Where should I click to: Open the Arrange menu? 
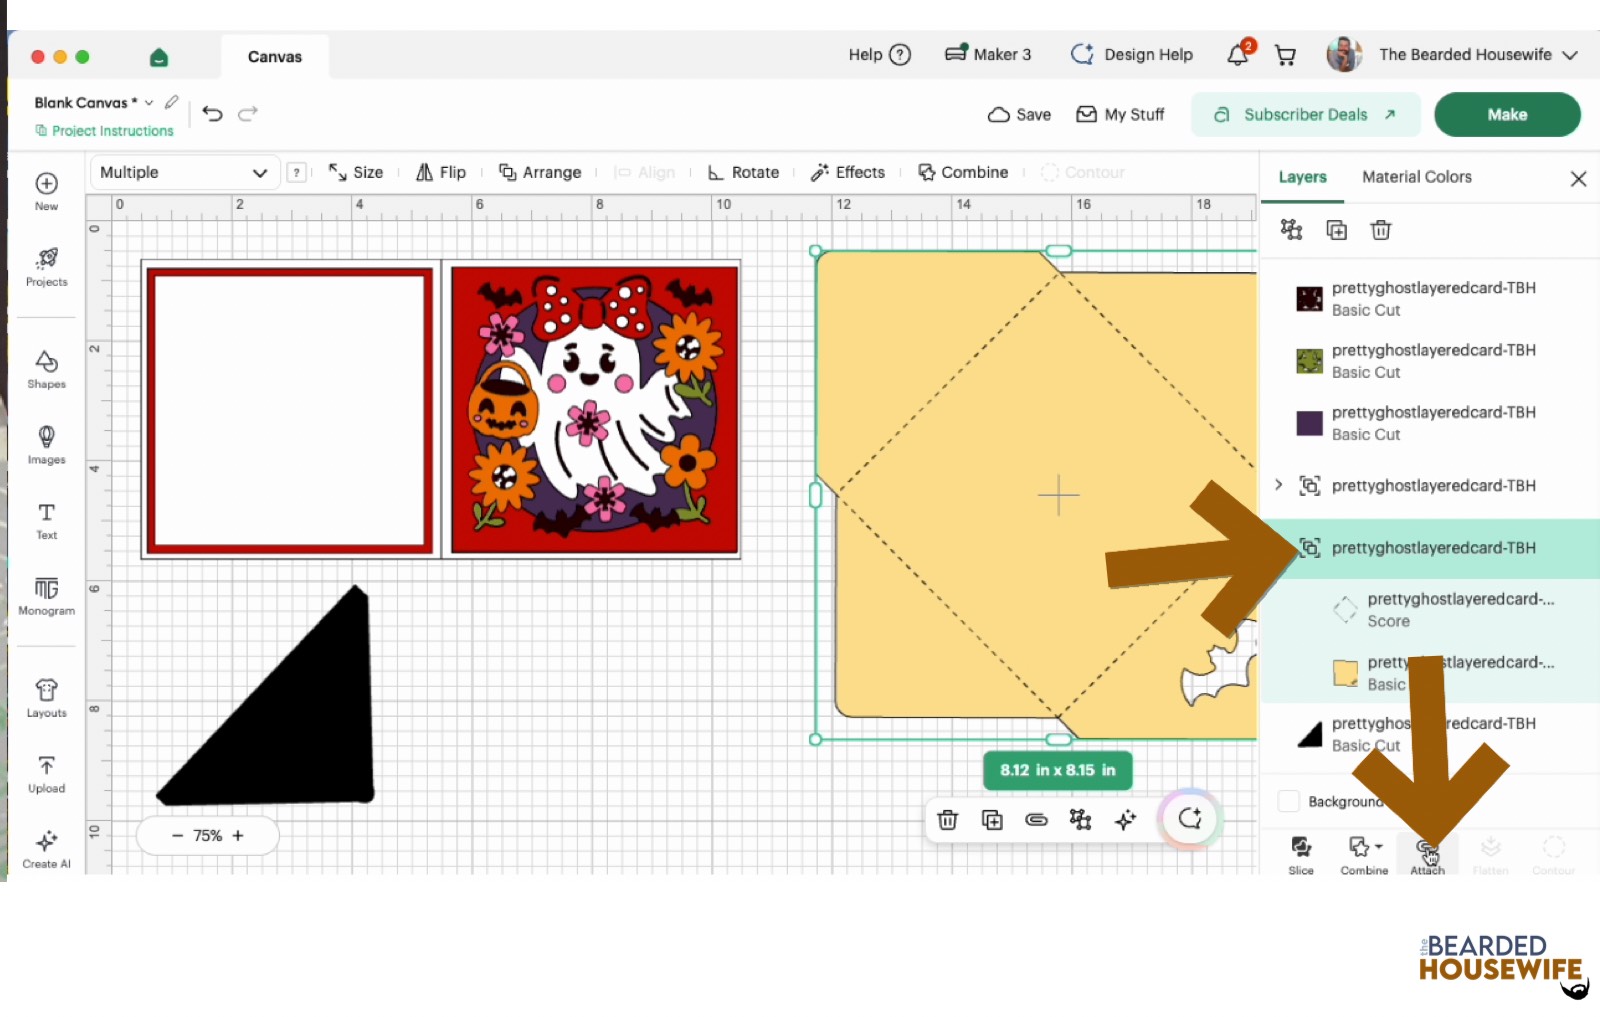pos(540,172)
